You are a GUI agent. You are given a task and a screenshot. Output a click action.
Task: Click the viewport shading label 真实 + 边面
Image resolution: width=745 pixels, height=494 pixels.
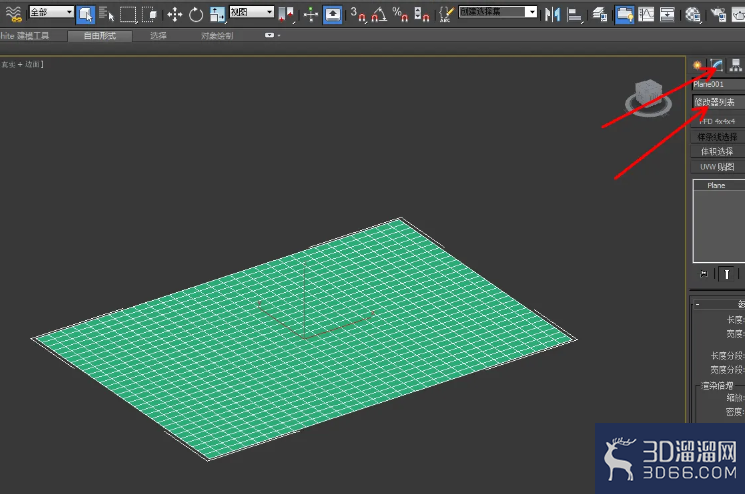pyautogui.click(x=22, y=64)
